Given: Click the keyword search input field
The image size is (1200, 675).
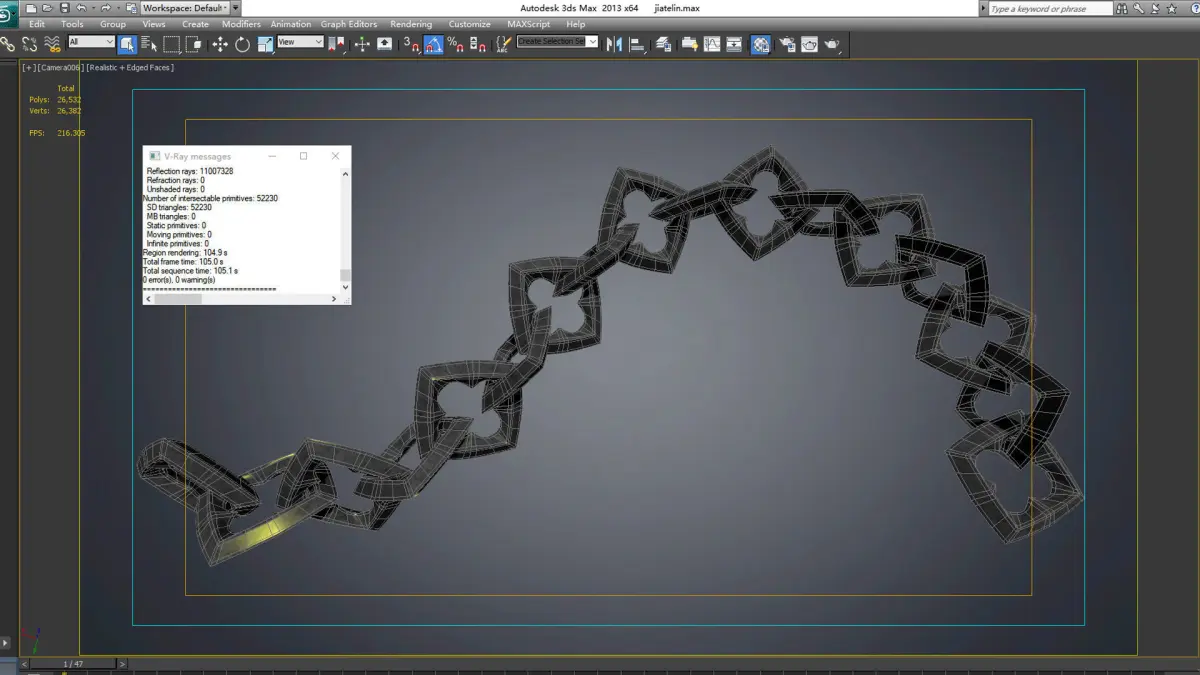Looking at the screenshot, I should [x=1050, y=9].
